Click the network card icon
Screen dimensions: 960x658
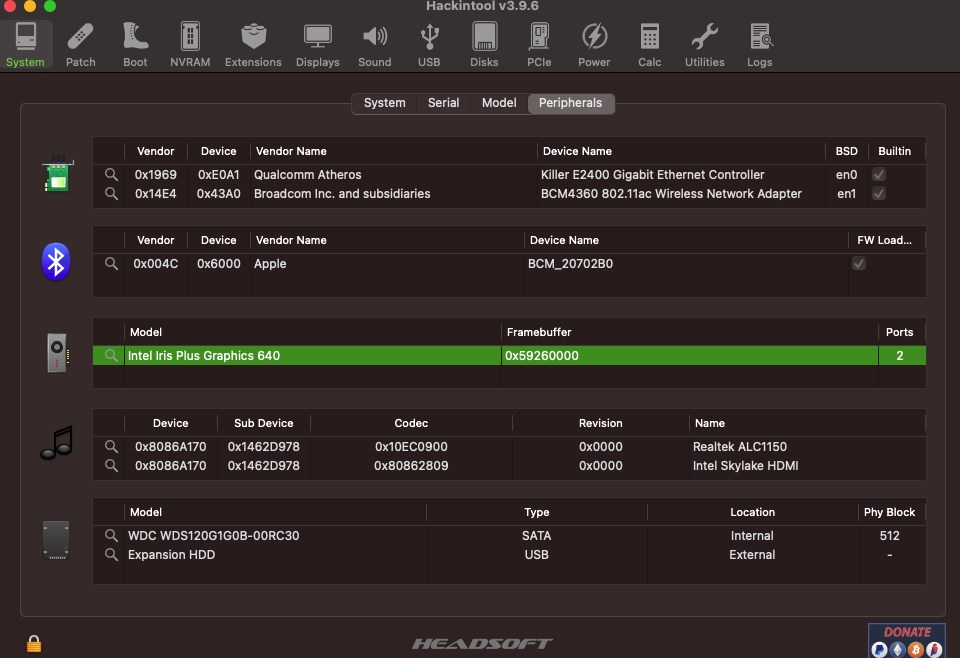(58, 173)
